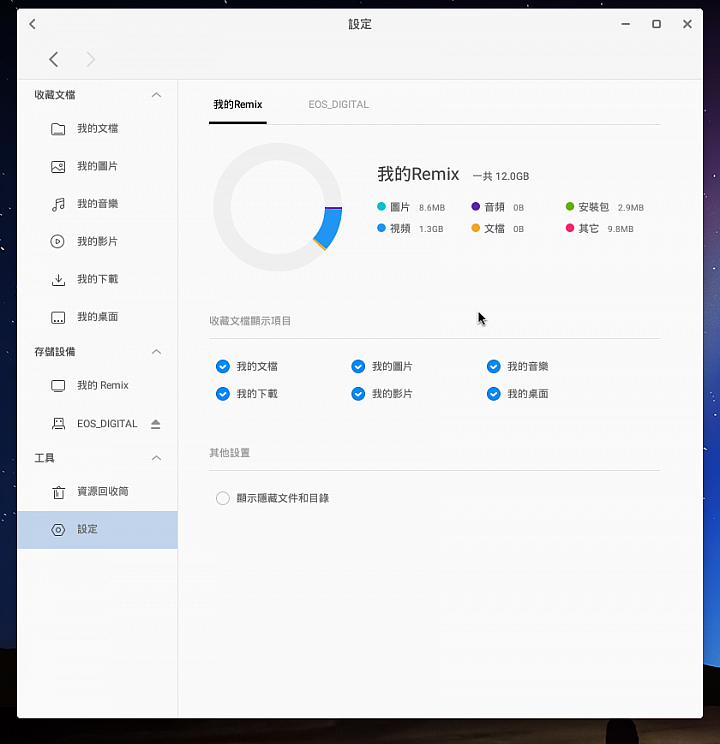Click the 其他設置 heading

tap(230, 453)
